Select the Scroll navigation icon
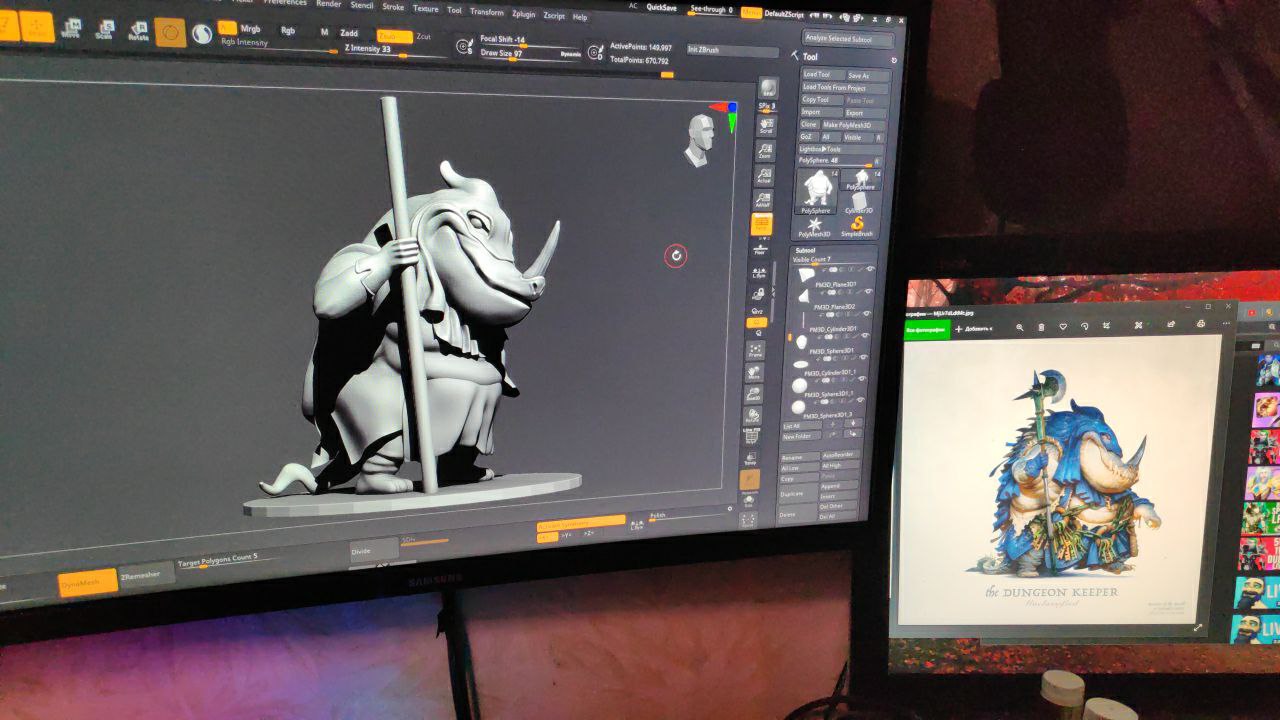The width and height of the screenshot is (1280, 720). click(x=766, y=126)
